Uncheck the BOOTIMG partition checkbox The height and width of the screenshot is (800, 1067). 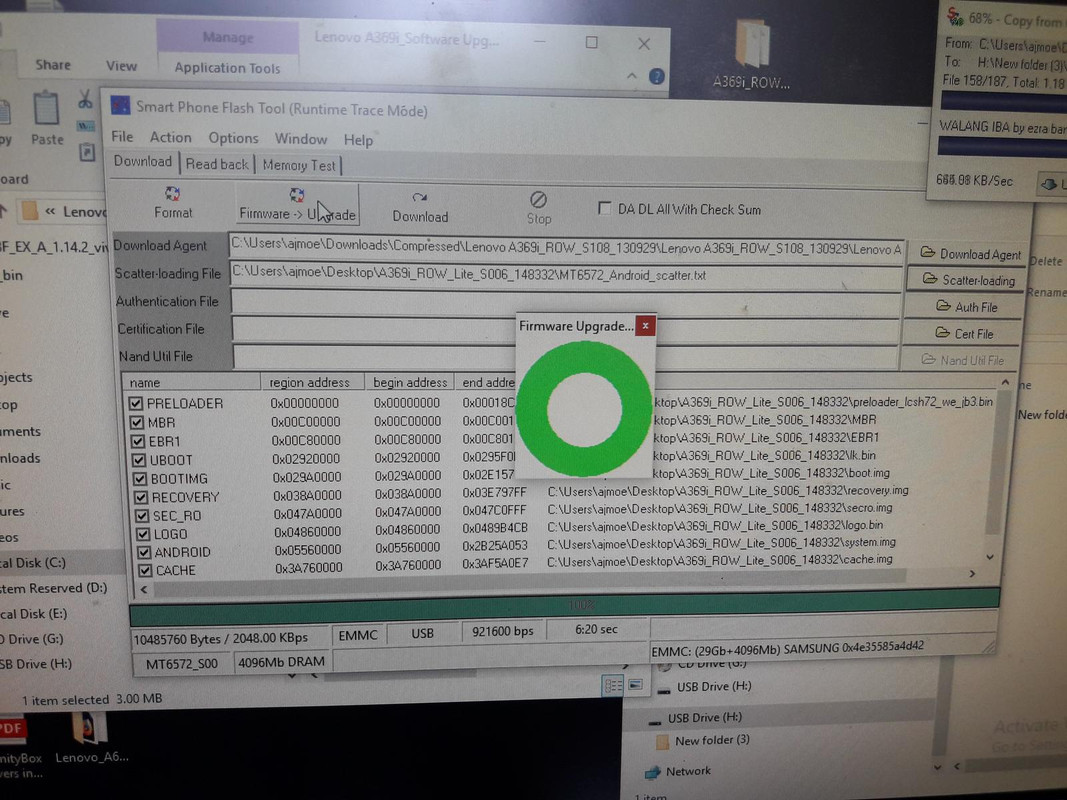(140, 478)
